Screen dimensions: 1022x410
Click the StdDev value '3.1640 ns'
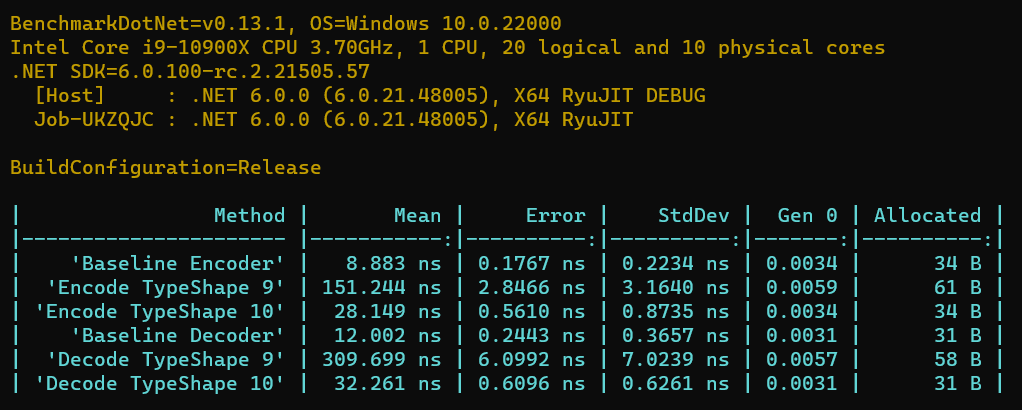(x=676, y=287)
